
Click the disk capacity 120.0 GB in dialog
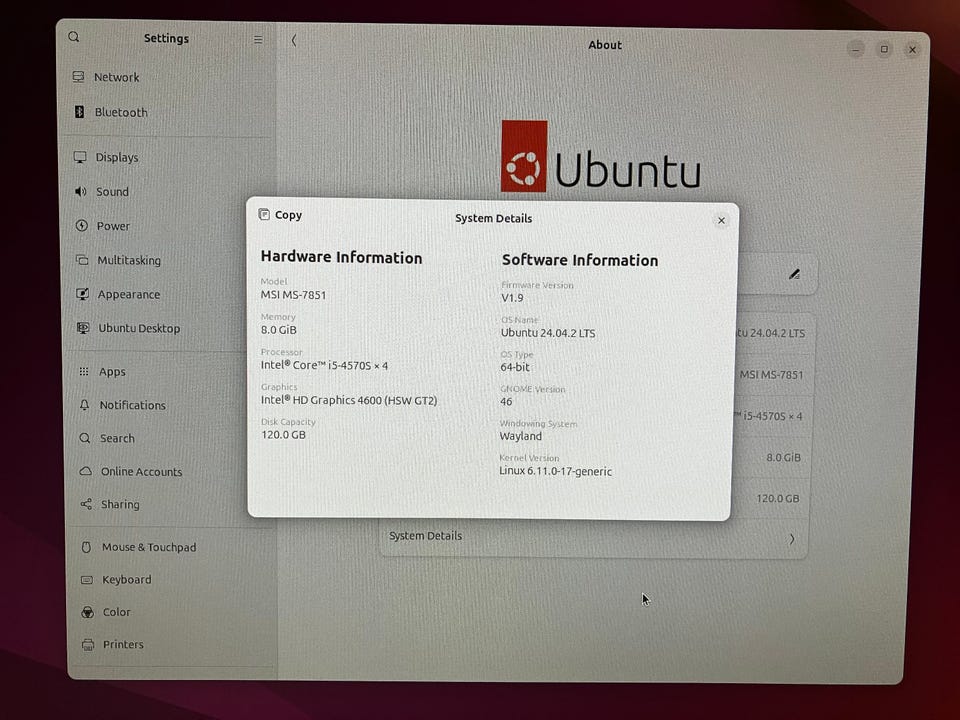pos(283,435)
